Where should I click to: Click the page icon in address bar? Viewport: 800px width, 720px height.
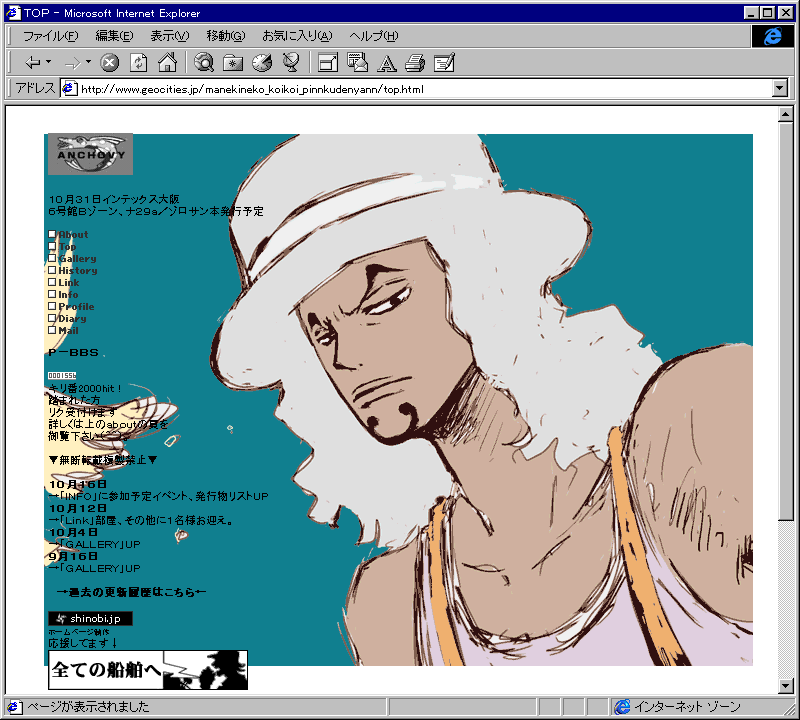click(x=69, y=89)
